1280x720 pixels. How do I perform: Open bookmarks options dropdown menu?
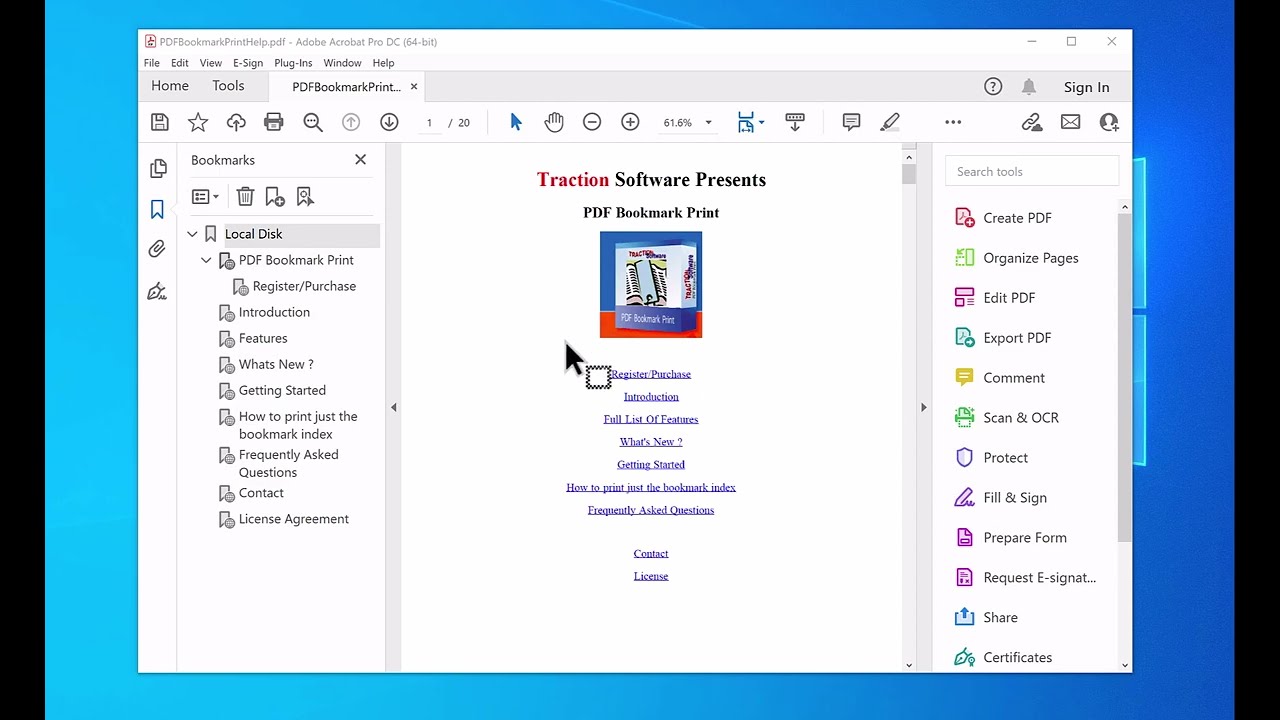(205, 197)
